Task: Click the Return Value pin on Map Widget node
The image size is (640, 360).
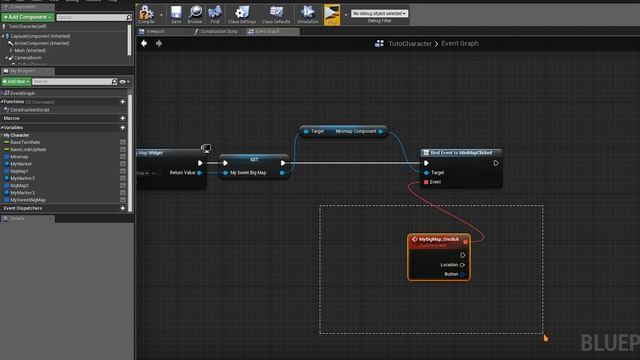Action: 199,173
